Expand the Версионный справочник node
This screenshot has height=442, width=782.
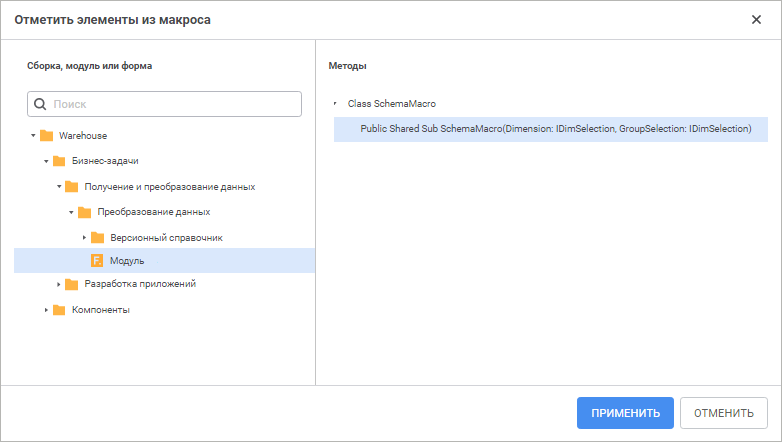tap(84, 238)
